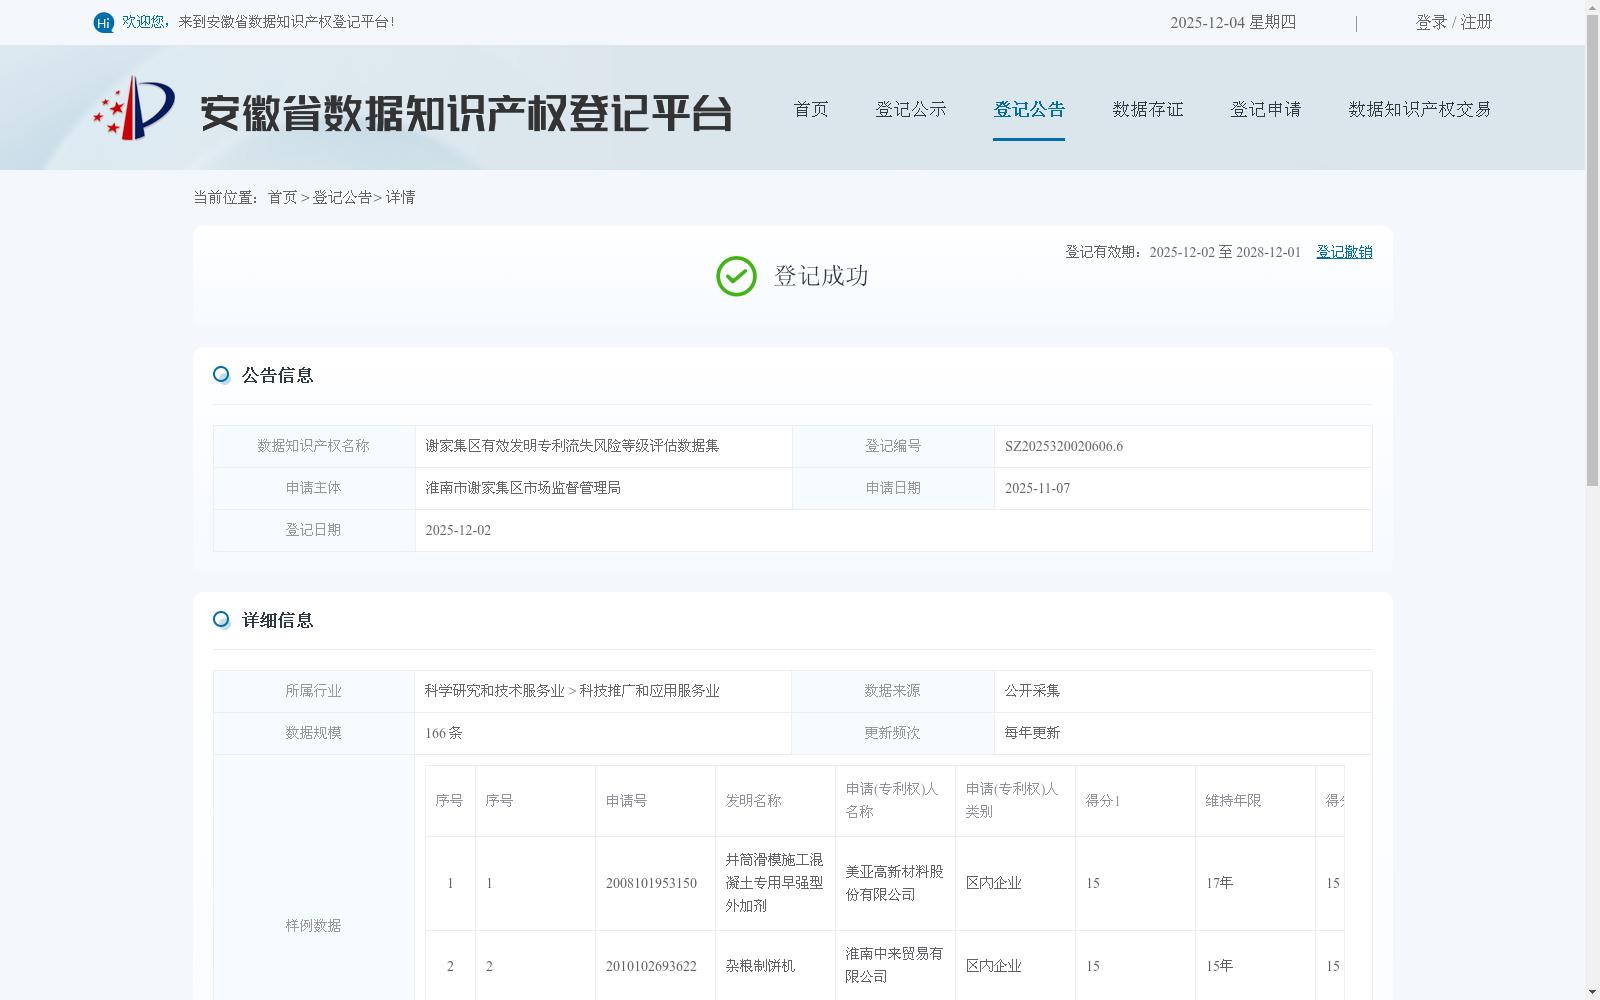The image size is (1600, 1000).
Task: Click application number 2008101953150
Action: point(651,883)
